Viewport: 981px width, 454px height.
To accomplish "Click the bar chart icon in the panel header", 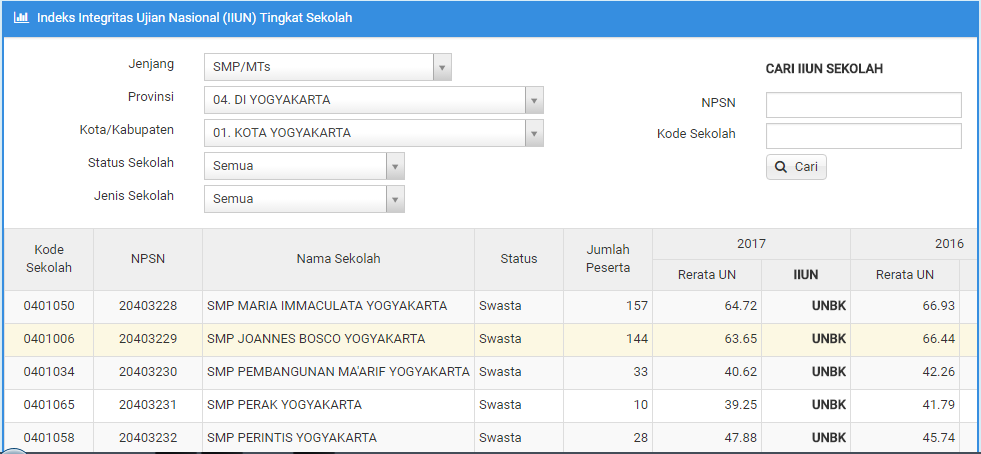I will [21, 18].
